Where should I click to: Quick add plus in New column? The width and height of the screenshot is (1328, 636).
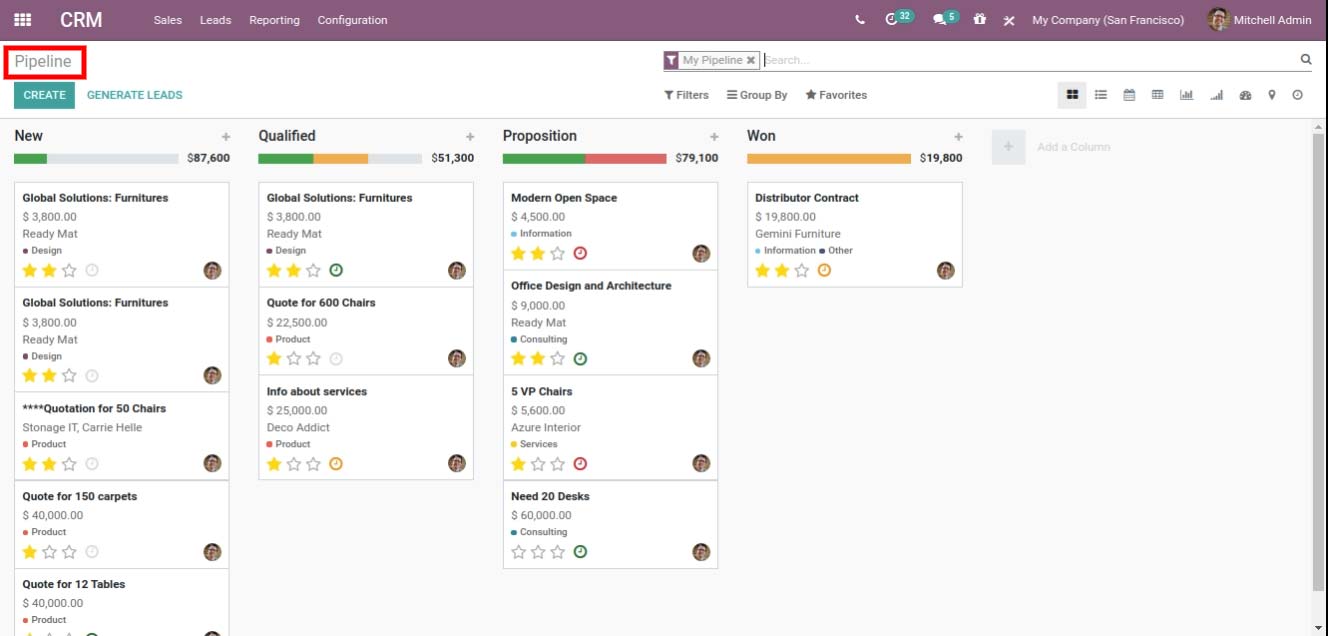[226, 137]
